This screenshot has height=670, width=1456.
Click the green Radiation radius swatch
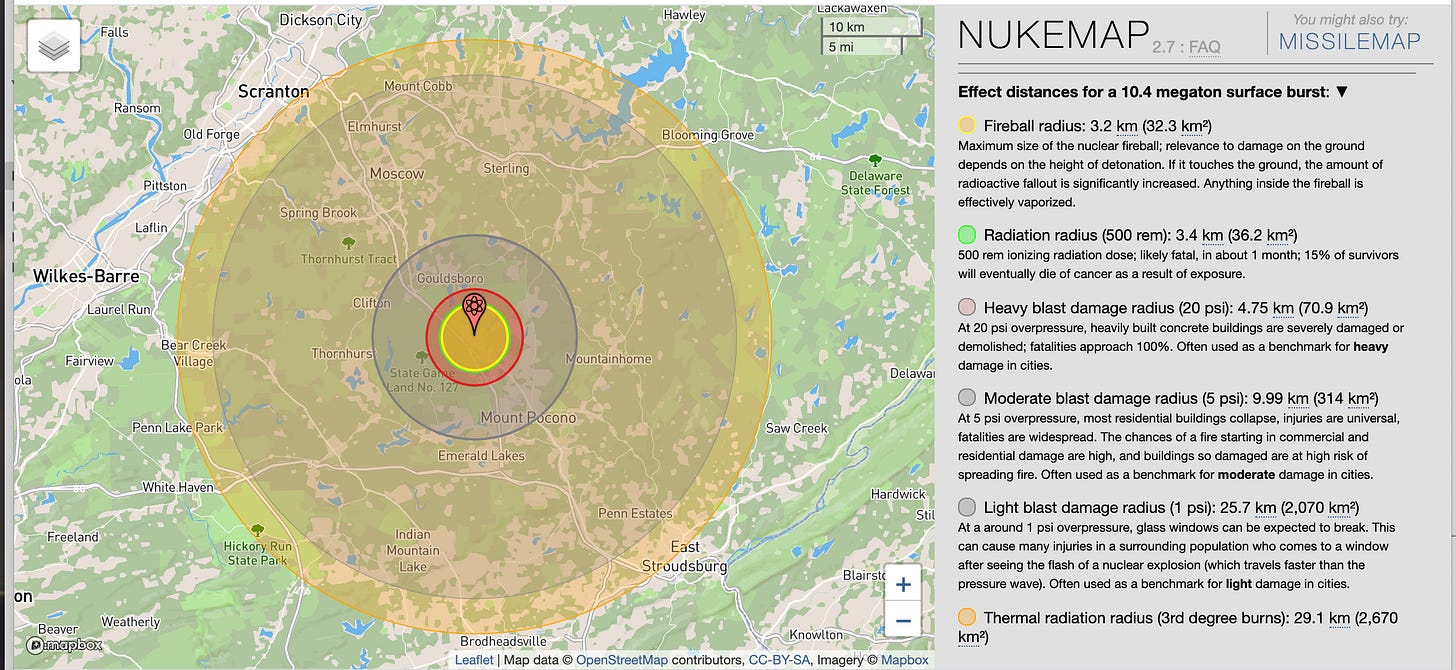967,235
